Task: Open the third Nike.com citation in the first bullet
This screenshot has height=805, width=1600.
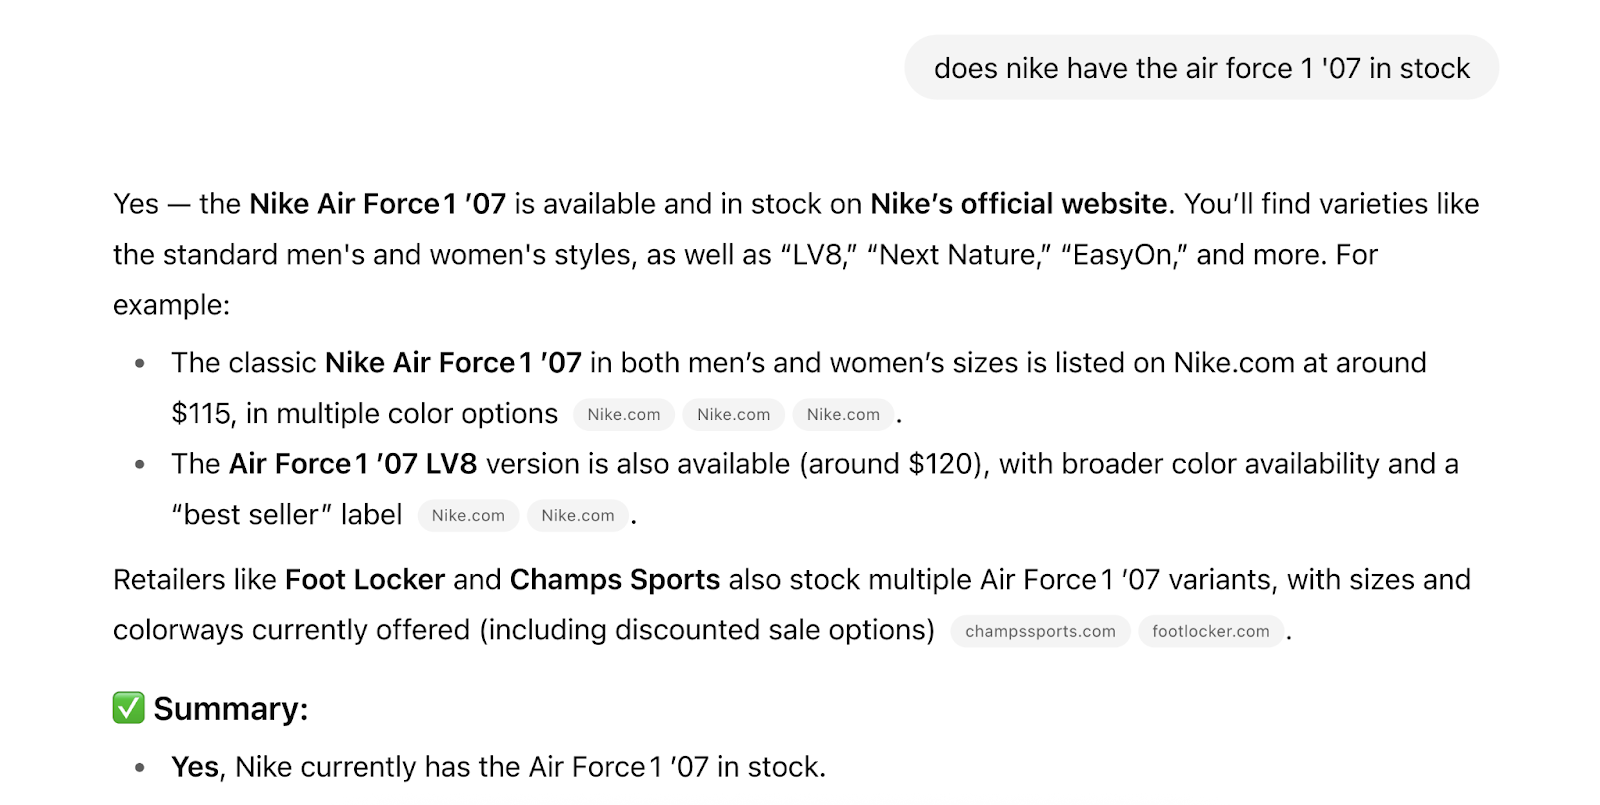Action: click(843, 414)
